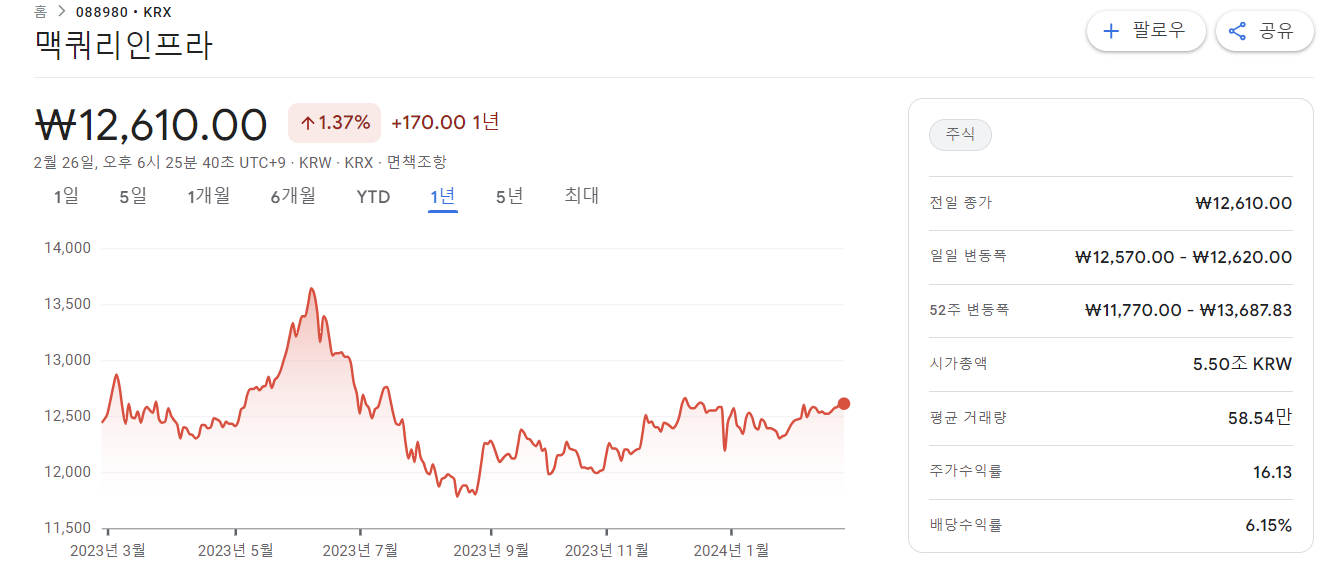Select the 5일 time range tab
This screenshot has width=1318, height=563.
(x=132, y=196)
